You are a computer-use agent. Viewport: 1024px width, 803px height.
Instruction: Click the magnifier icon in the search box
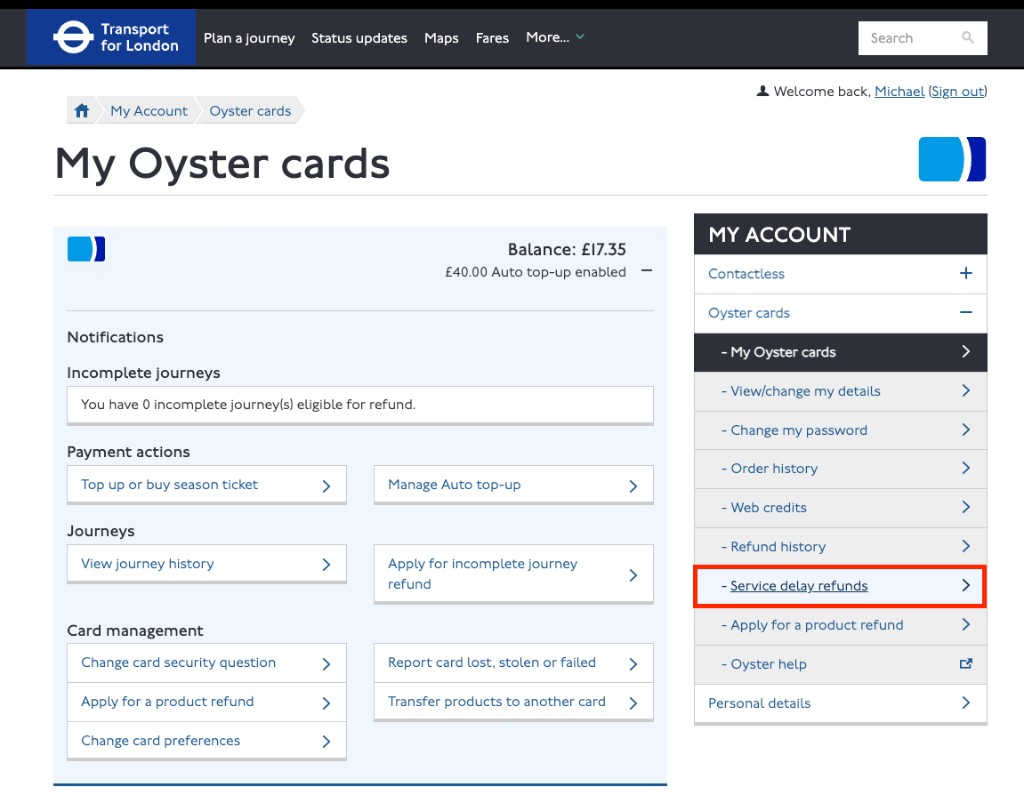point(967,38)
